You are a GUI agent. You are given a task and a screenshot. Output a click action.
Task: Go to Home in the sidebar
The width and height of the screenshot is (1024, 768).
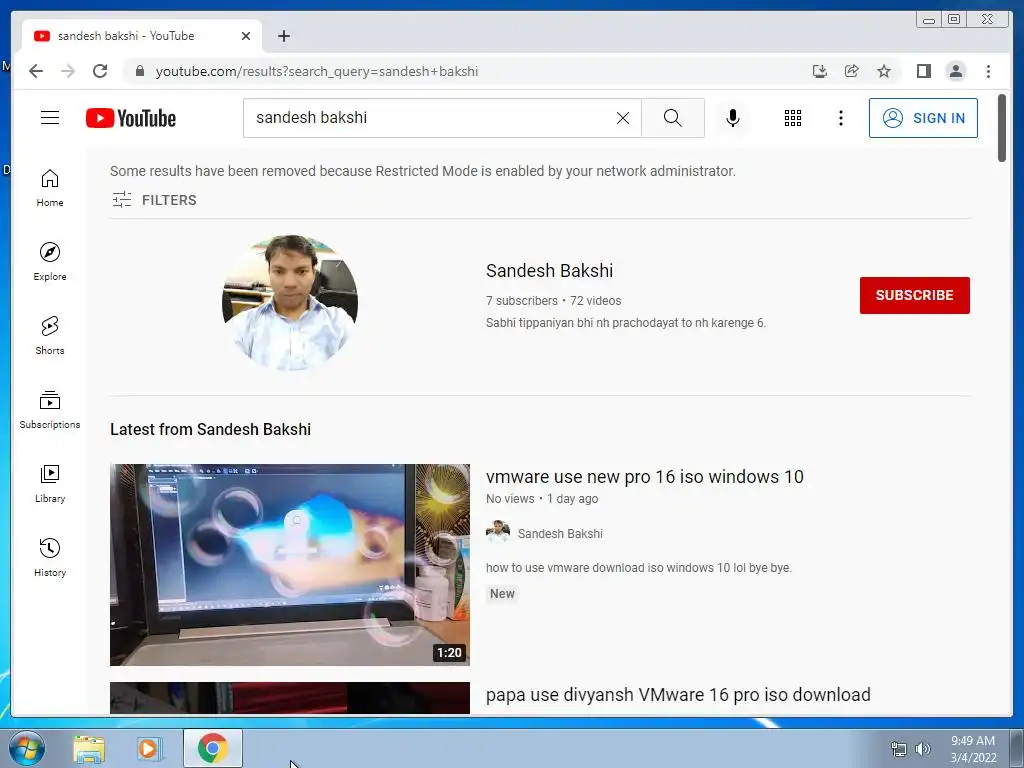point(50,188)
